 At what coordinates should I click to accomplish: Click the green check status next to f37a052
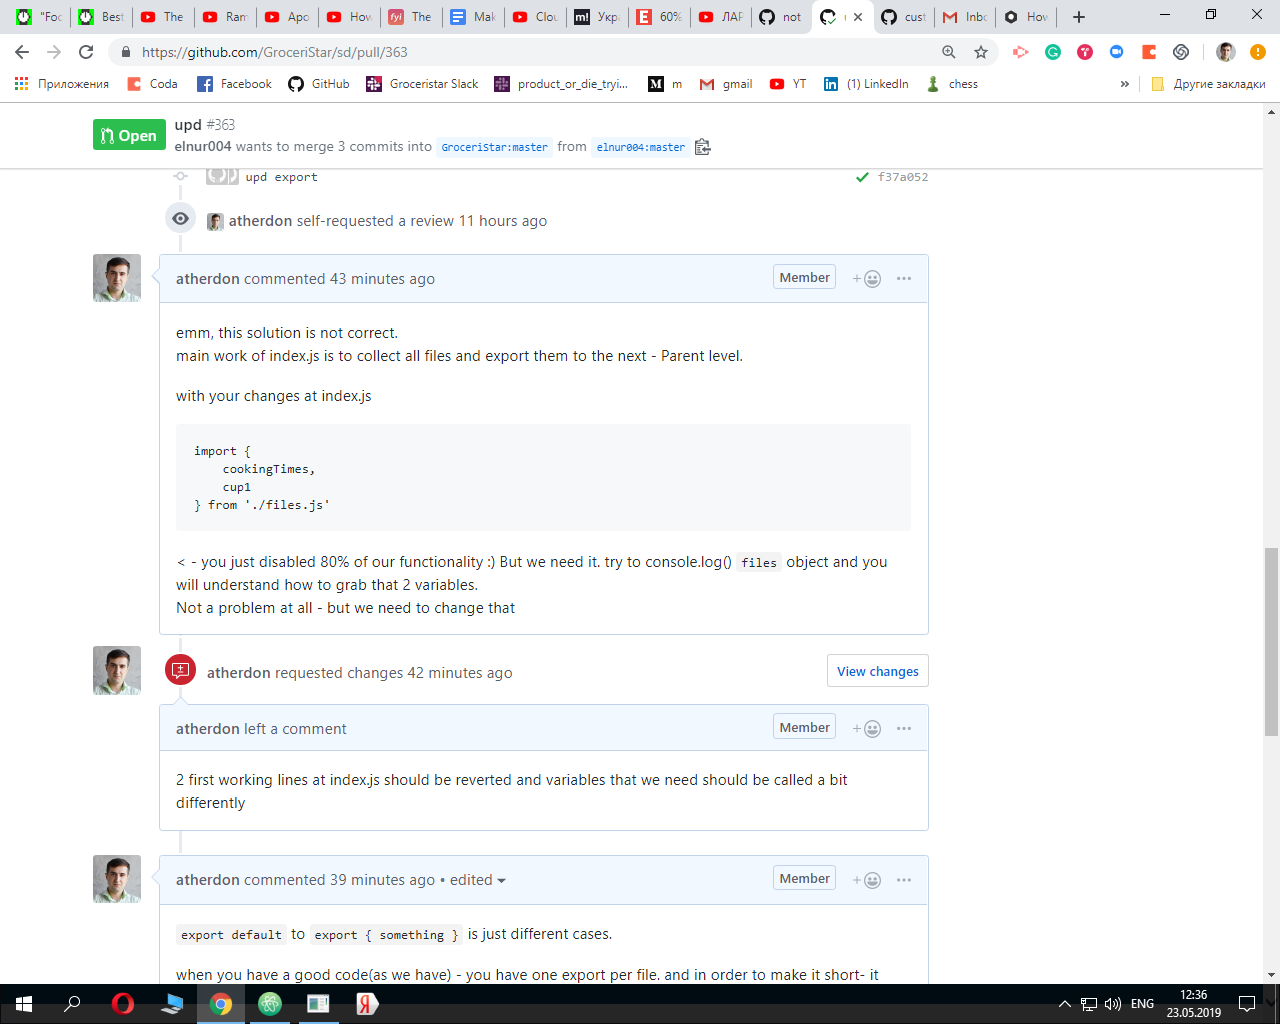click(862, 177)
